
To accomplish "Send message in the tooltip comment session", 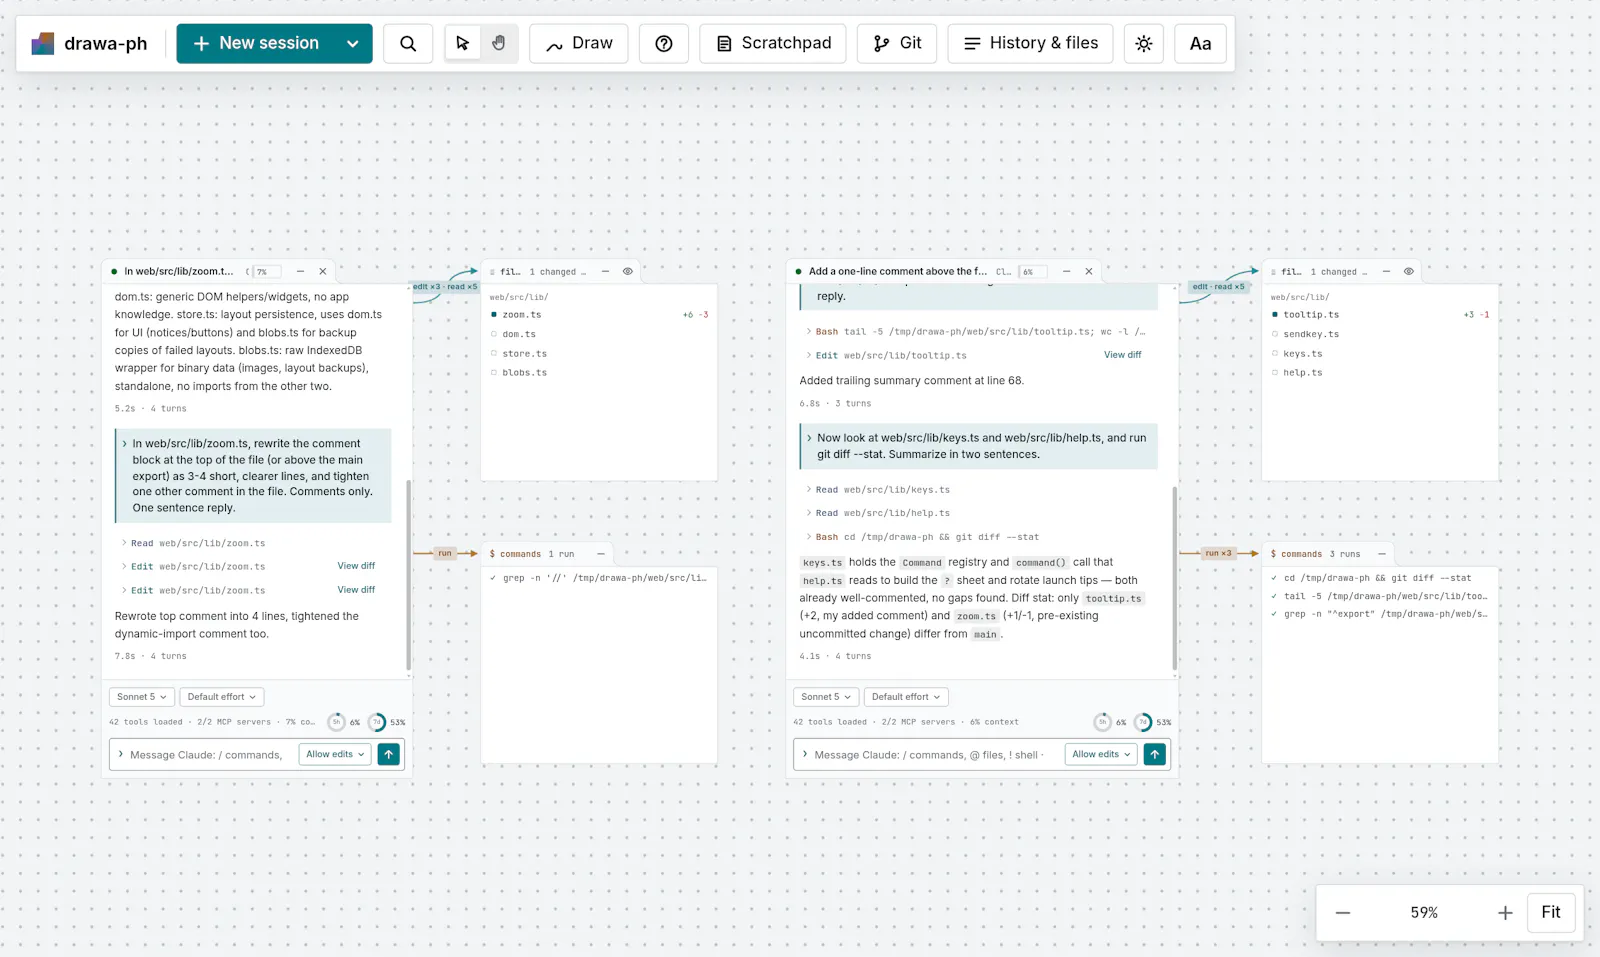I will pyautogui.click(x=1155, y=754).
